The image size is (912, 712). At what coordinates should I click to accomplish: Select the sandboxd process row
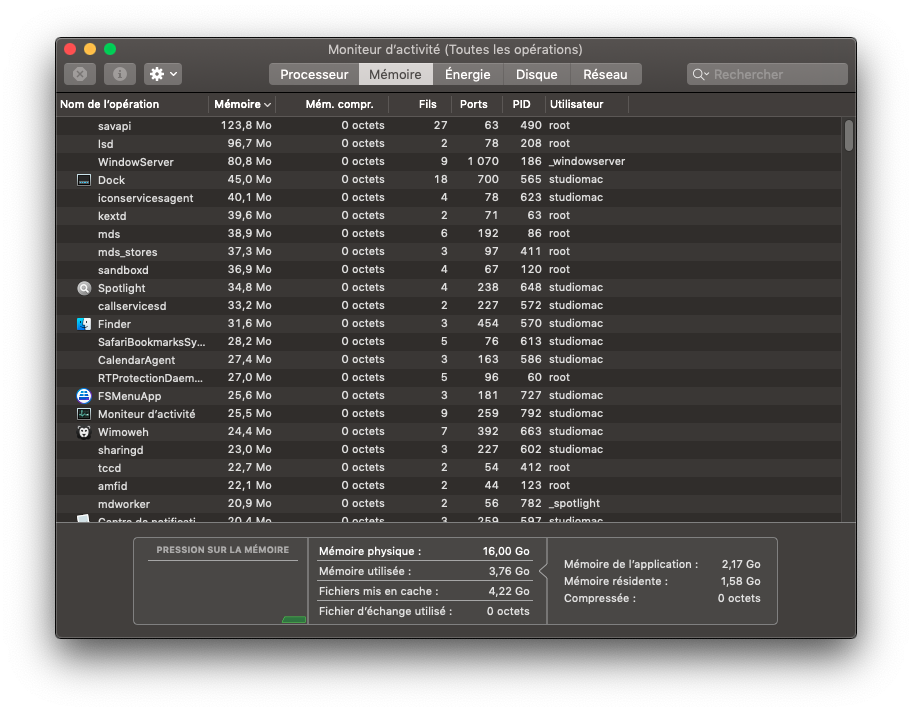[x=448, y=270]
